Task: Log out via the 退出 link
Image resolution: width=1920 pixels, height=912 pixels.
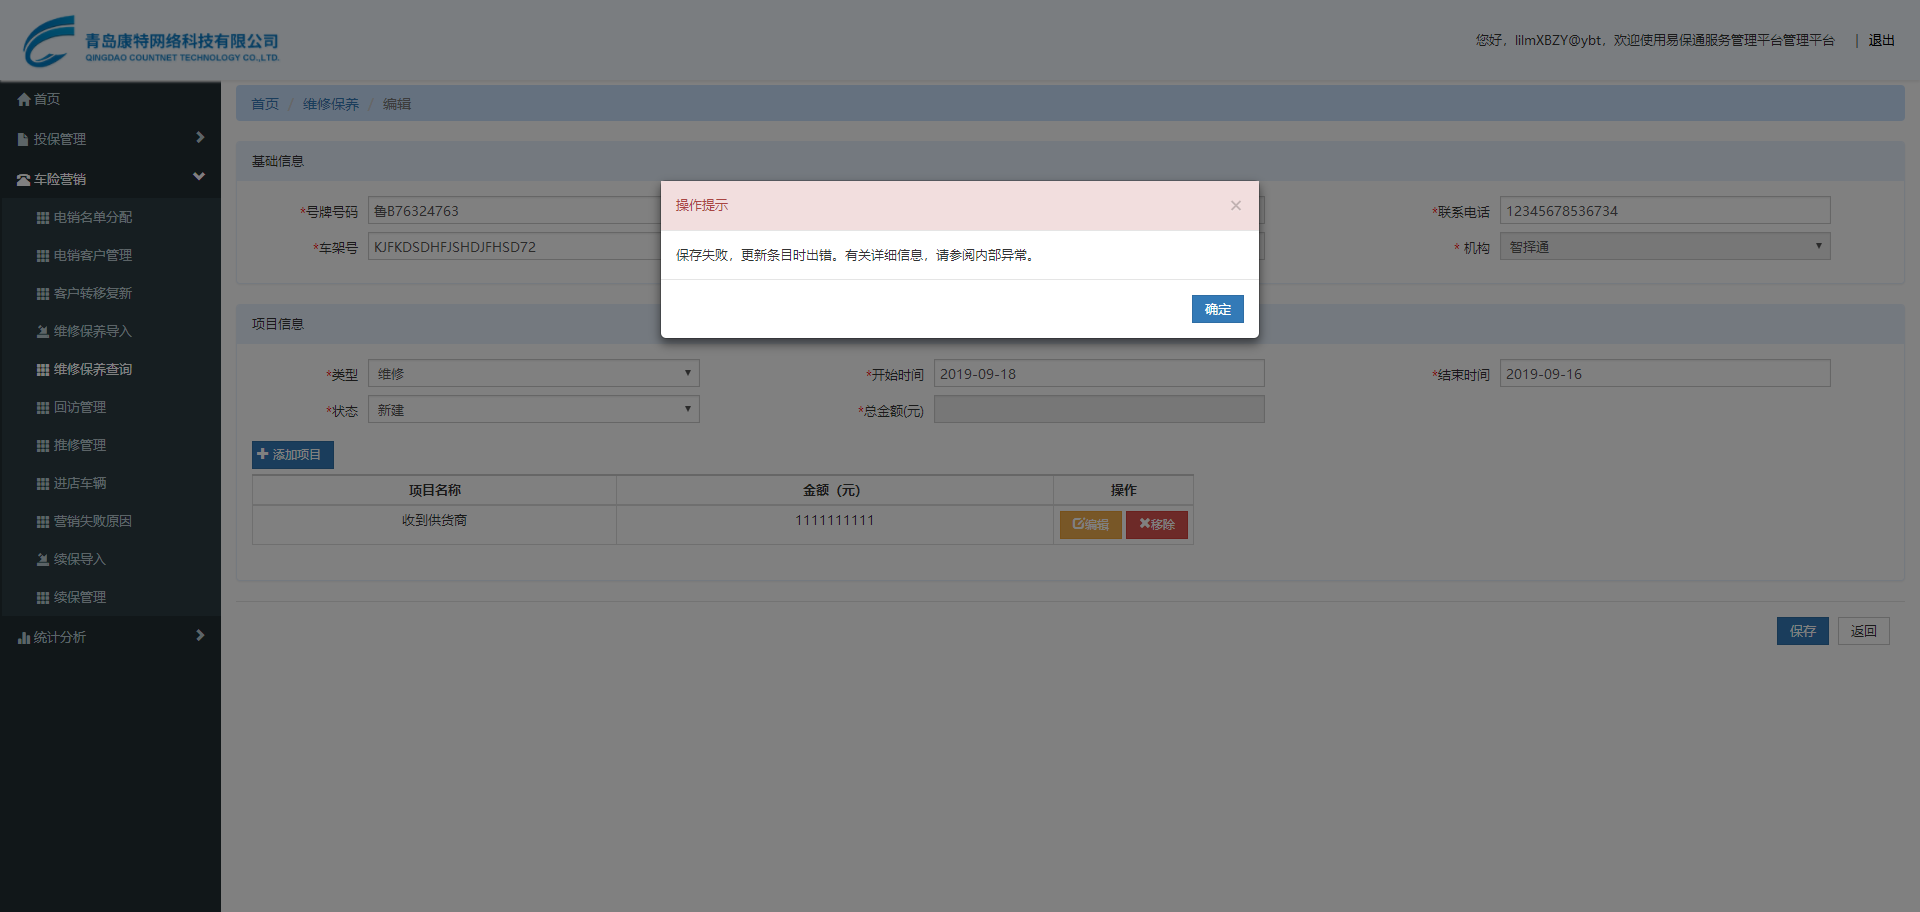Action: pos(1881,41)
